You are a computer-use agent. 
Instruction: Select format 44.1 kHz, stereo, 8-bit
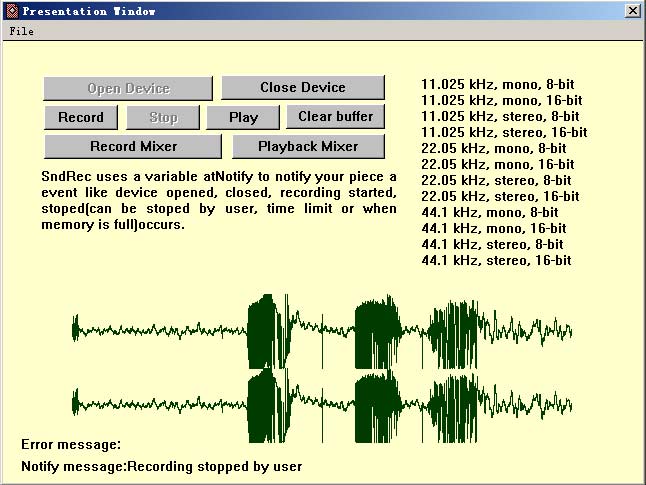(x=492, y=244)
